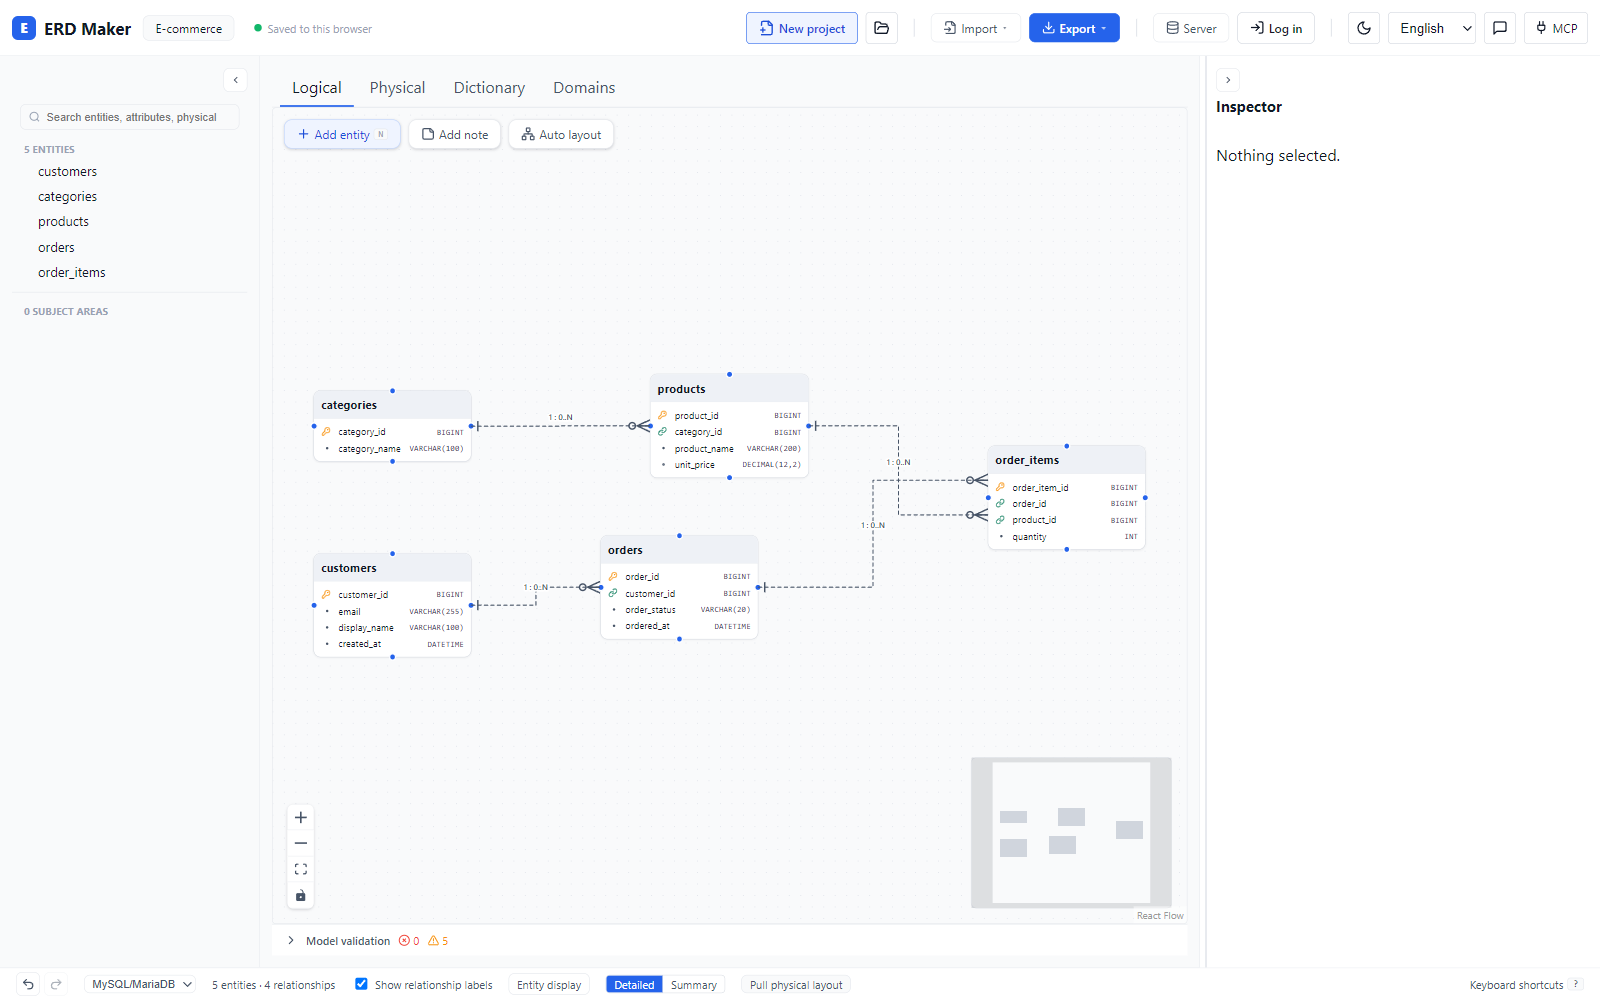The width and height of the screenshot is (1600, 1000).
Task: Click the product_id primary key icon
Action: coord(662,416)
